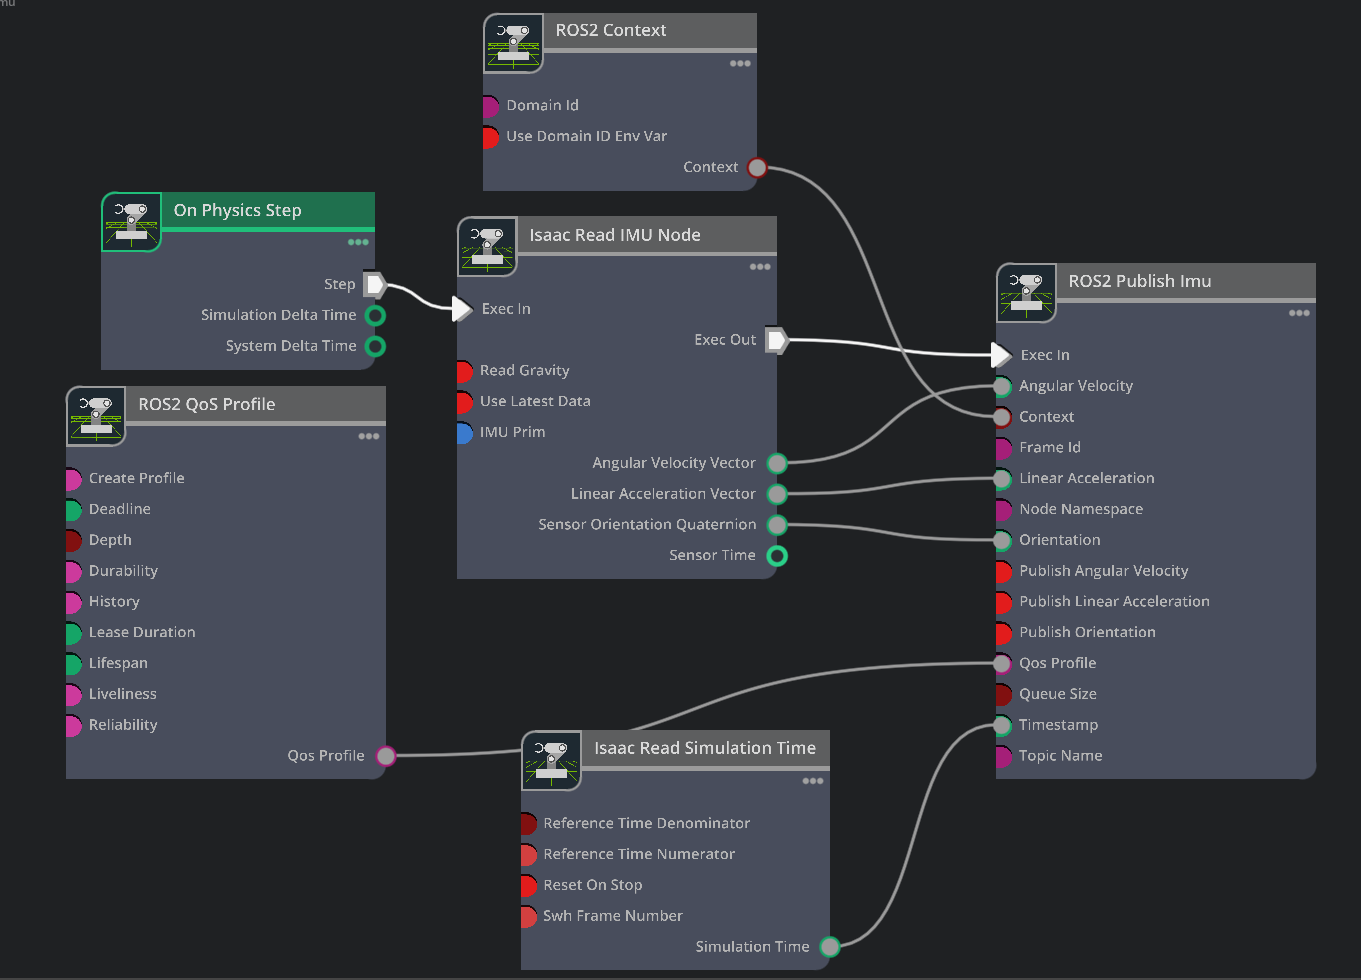Image resolution: width=1361 pixels, height=980 pixels.
Task: Click the ROS2 QoS Profile node icon
Action: (96, 416)
